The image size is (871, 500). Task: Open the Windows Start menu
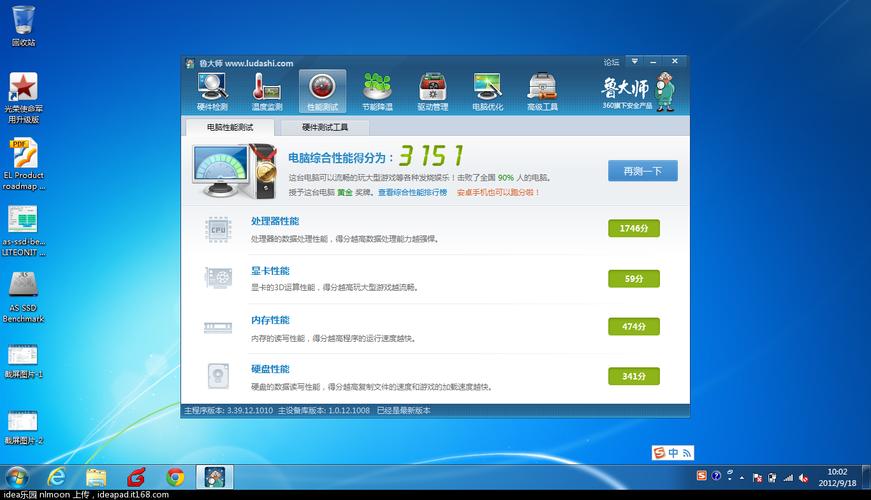click(17, 477)
